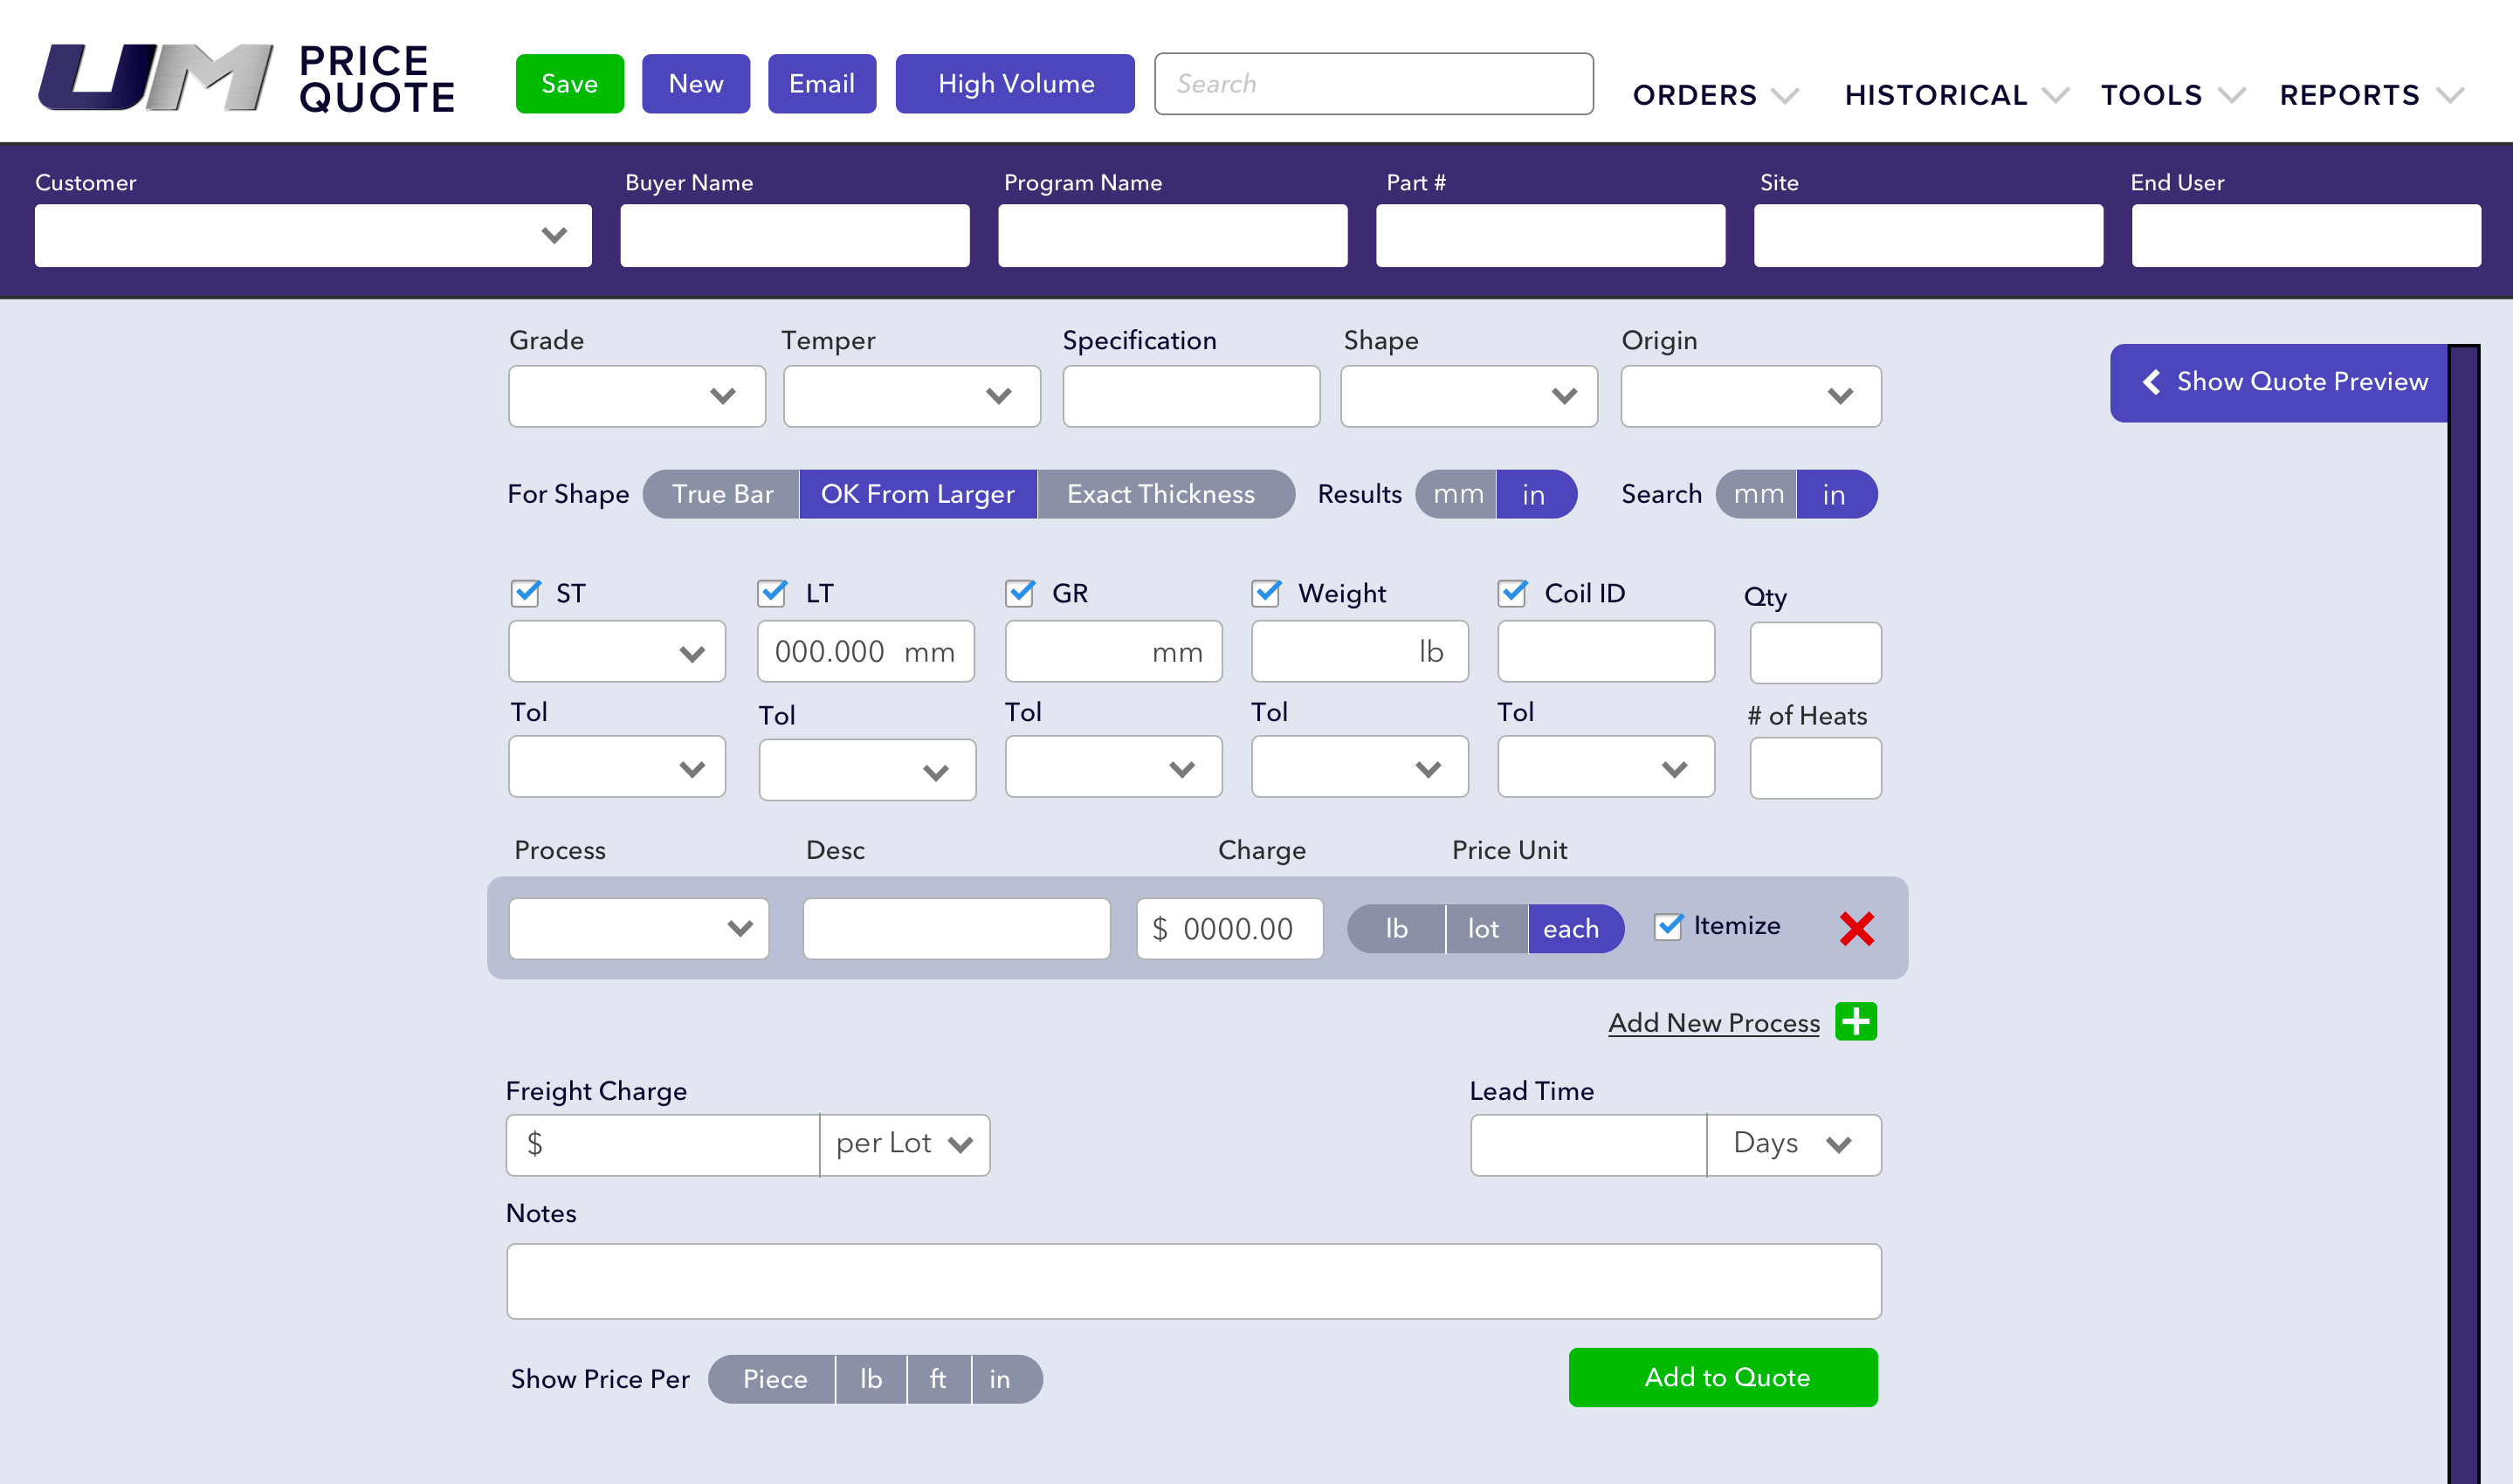Click the End User field
The image size is (2513, 1484).
pyautogui.click(x=2306, y=236)
